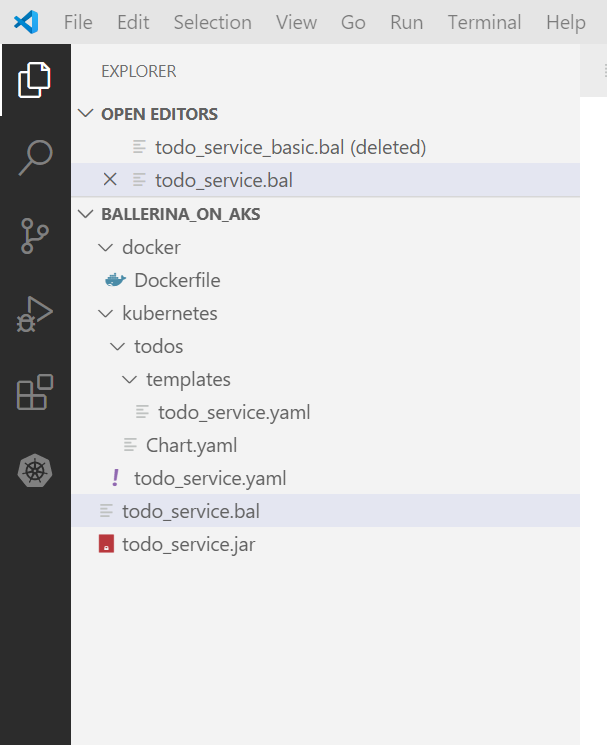This screenshot has height=745, width=607.
Task: Click the VS Code logo icon
Action: [x=27, y=22]
